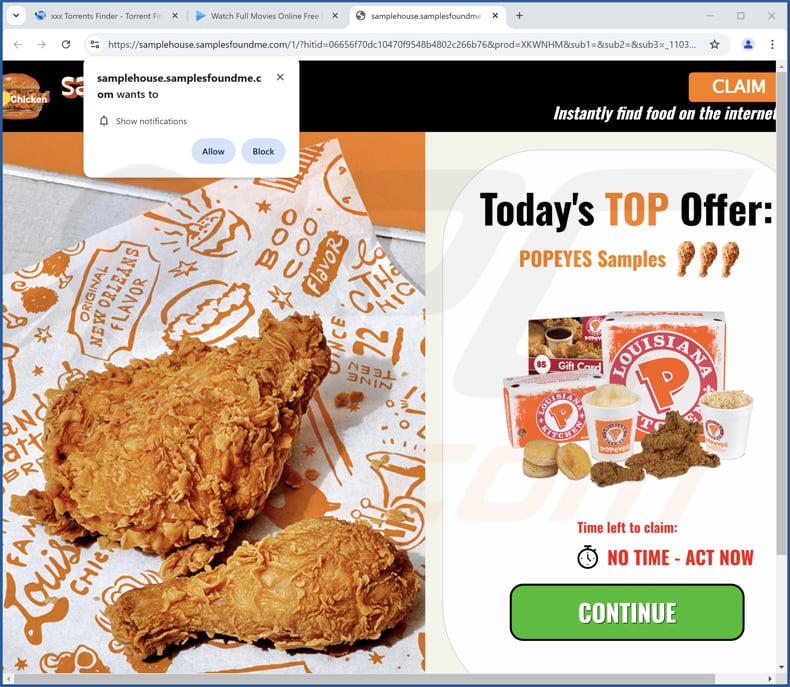Expand the tab search dropdown arrow
The height and width of the screenshot is (687, 790).
[16, 16]
